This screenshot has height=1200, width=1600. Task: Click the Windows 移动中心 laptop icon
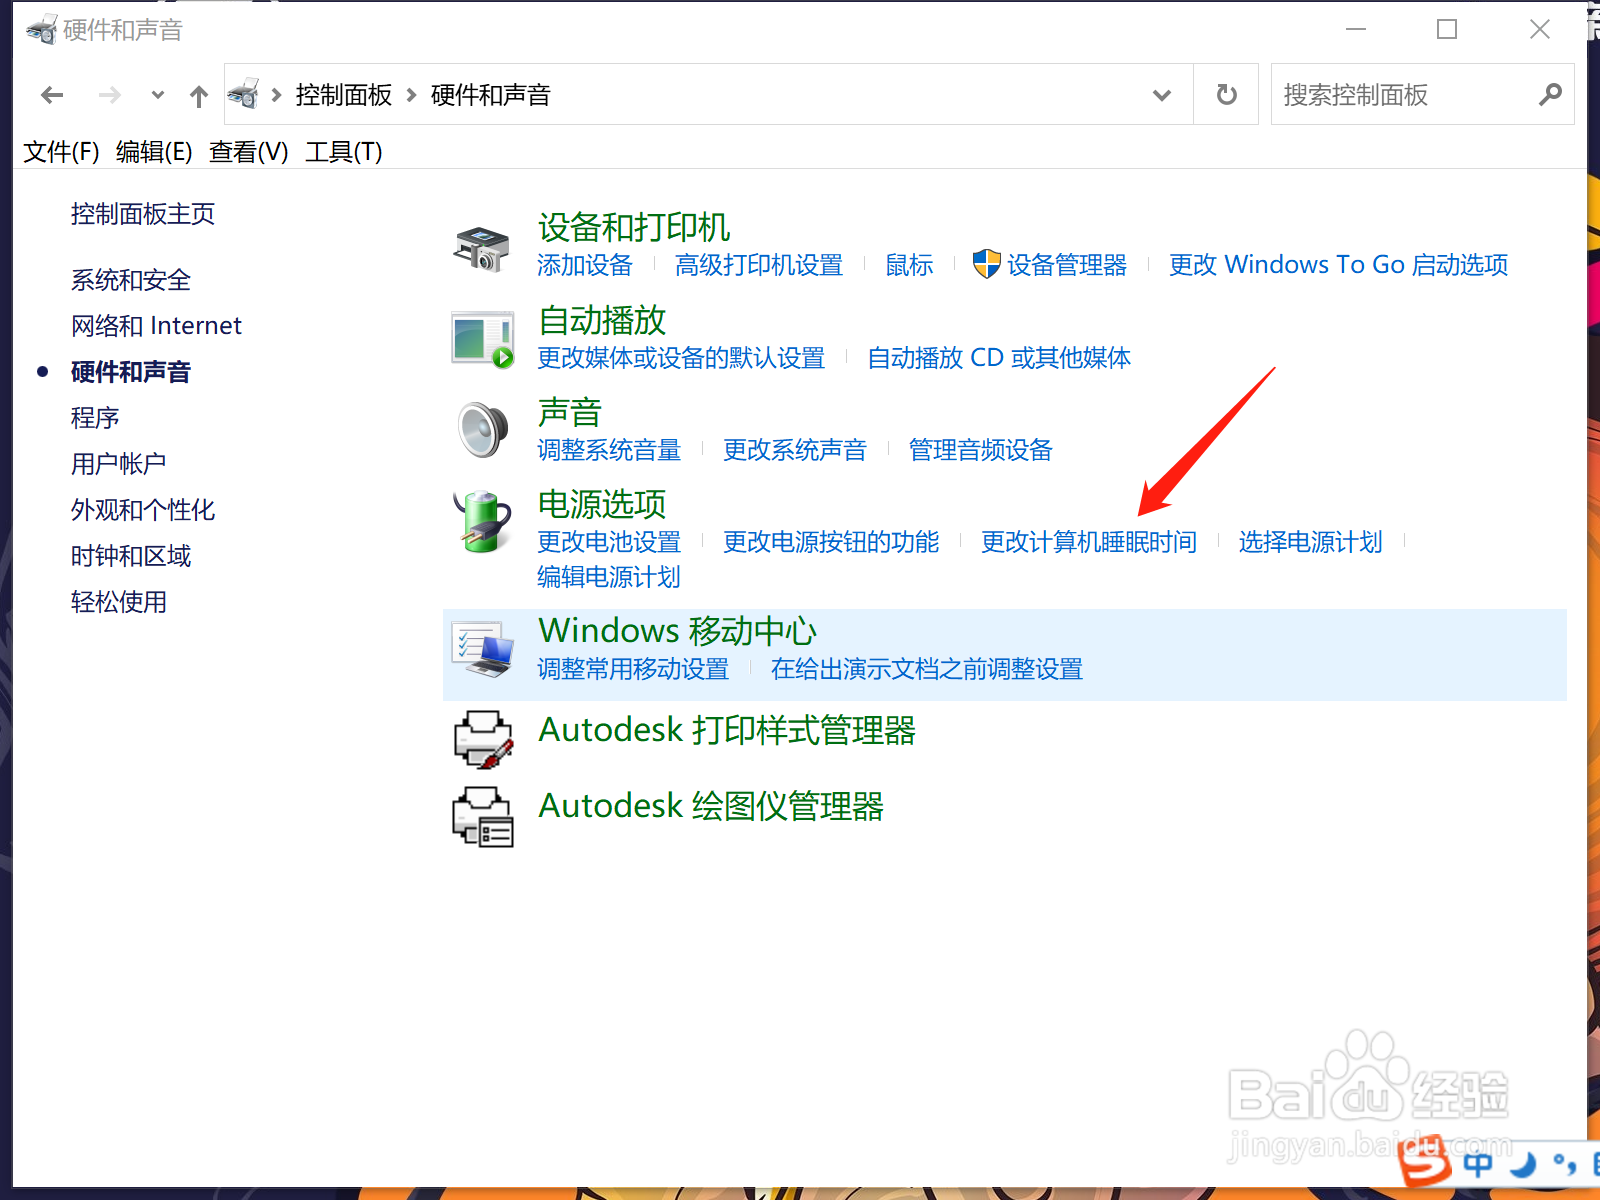(x=481, y=648)
